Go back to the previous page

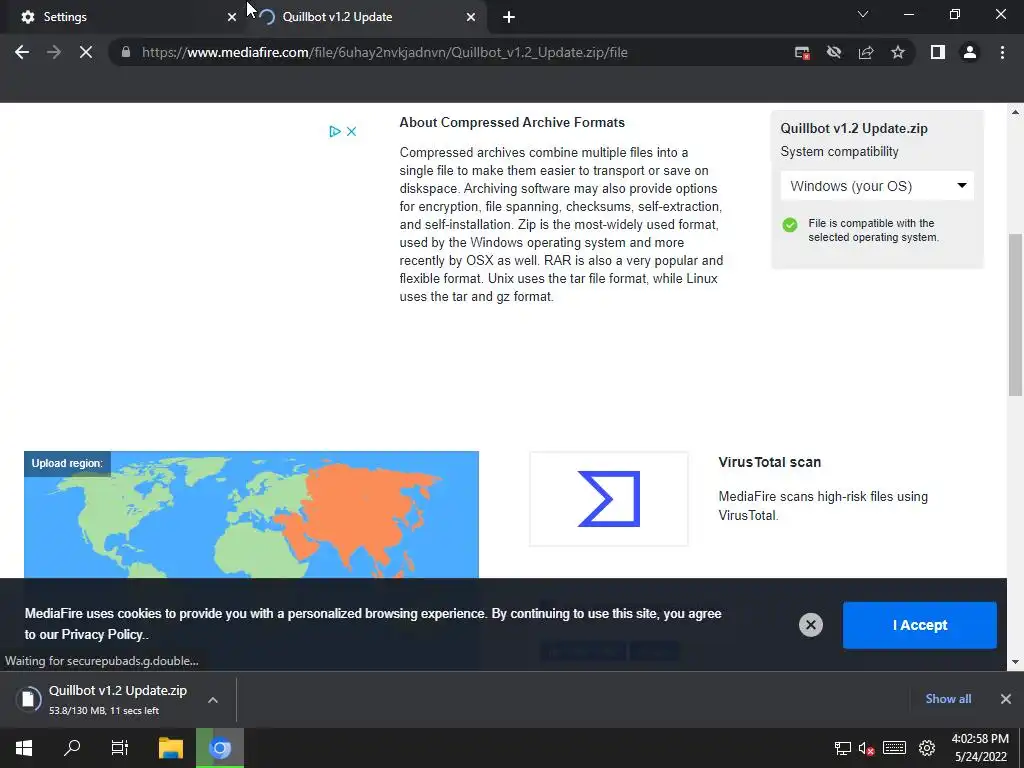22,52
